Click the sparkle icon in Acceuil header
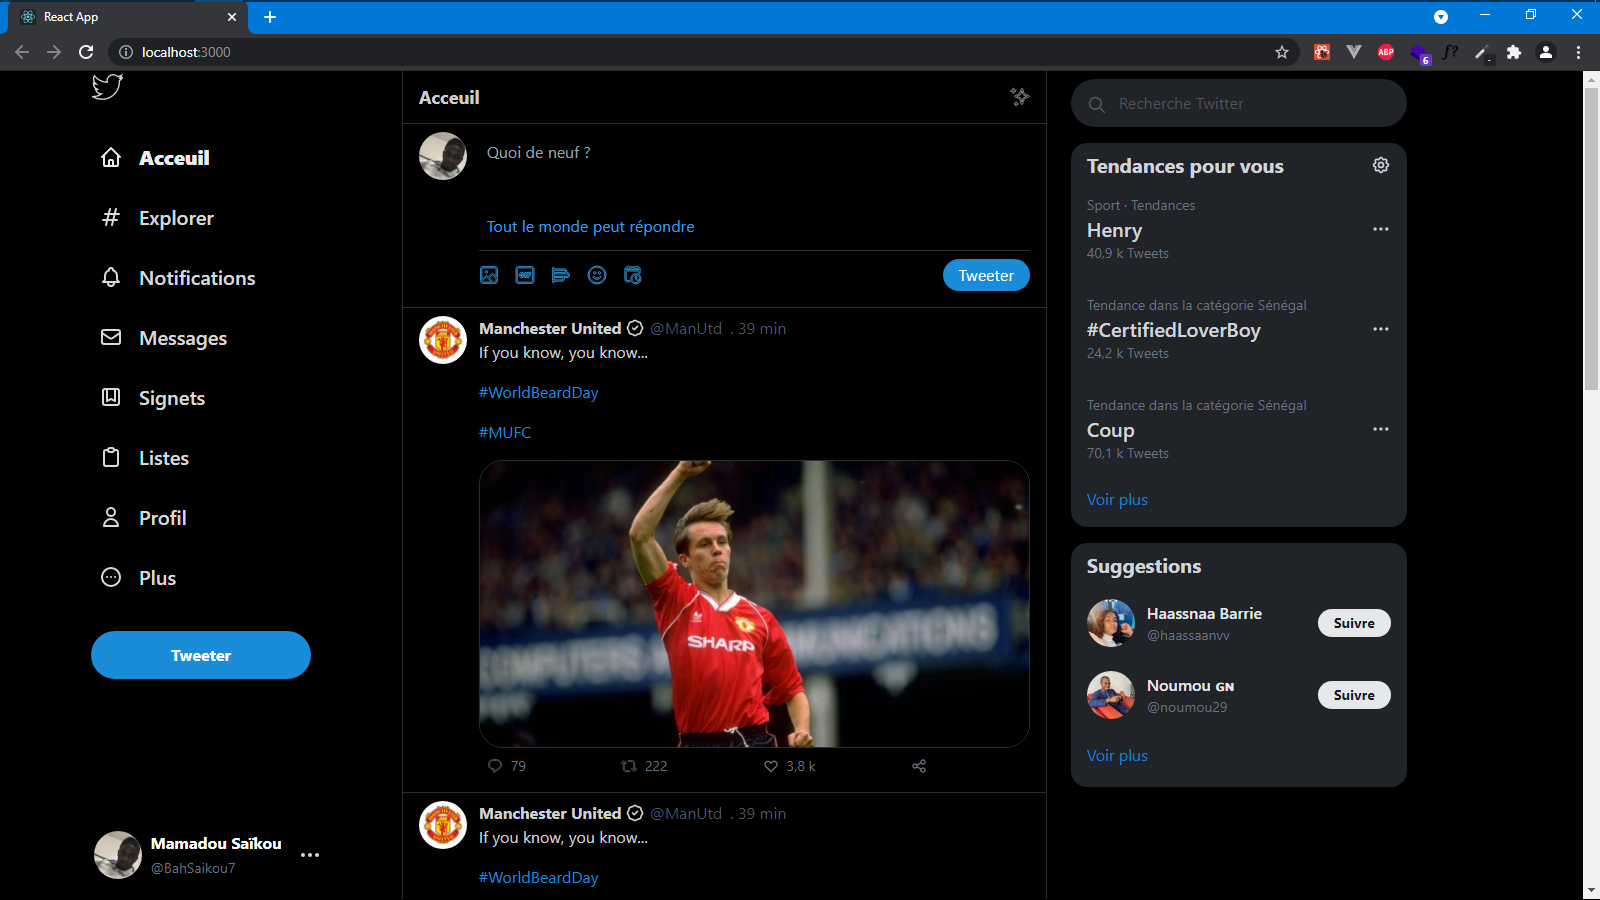Image resolution: width=1600 pixels, height=900 pixels. pos(1019,97)
